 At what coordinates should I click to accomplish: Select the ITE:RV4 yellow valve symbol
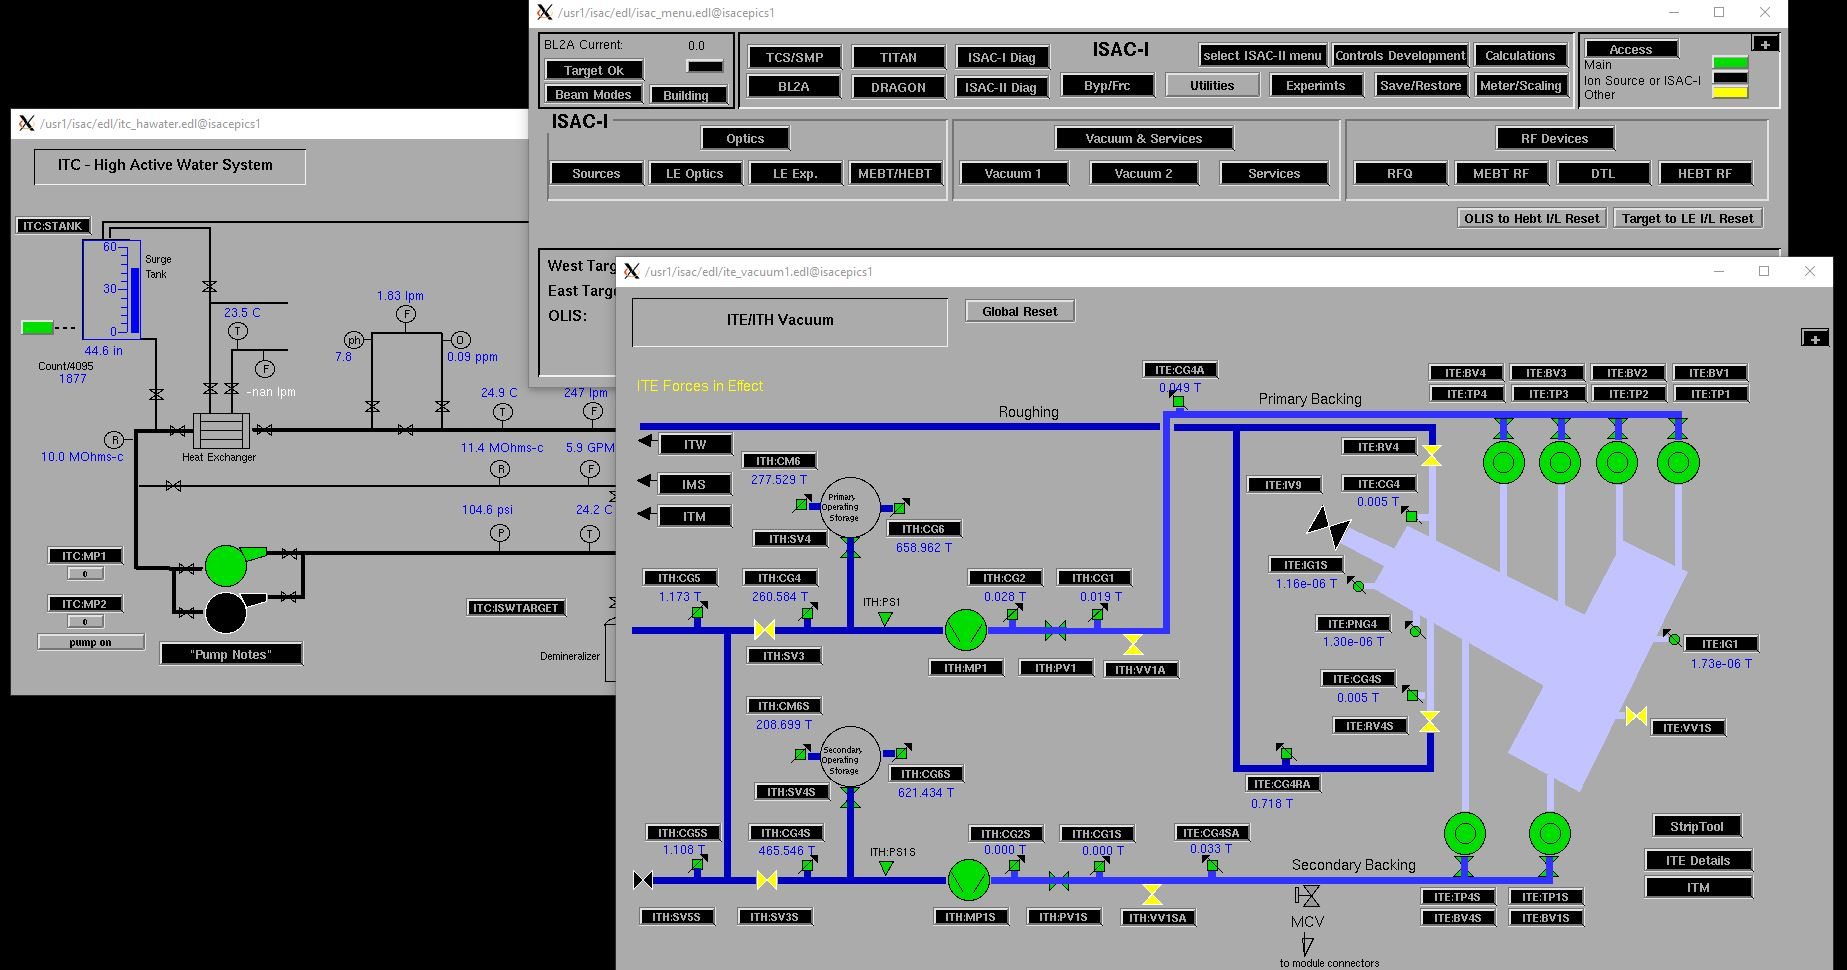click(x=1431, y=456)
